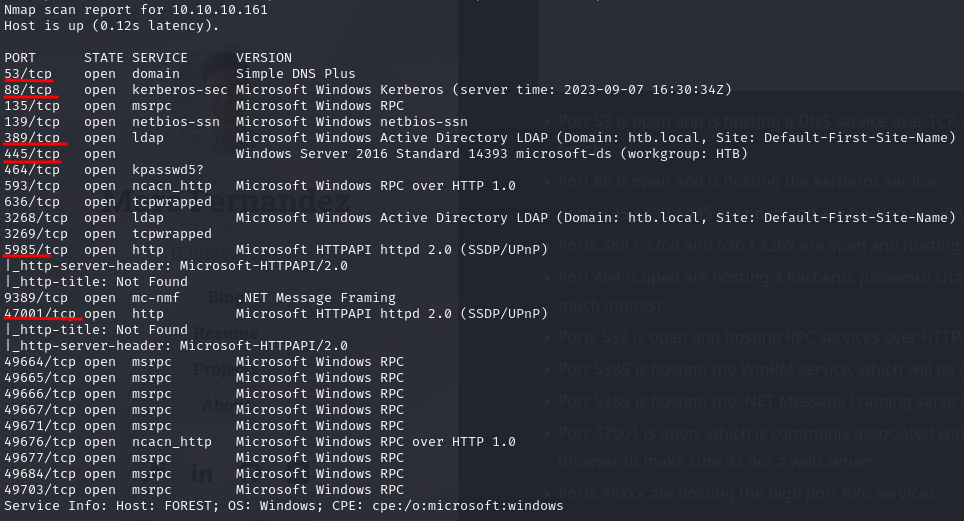Click the PORT column header

[20, 58]
